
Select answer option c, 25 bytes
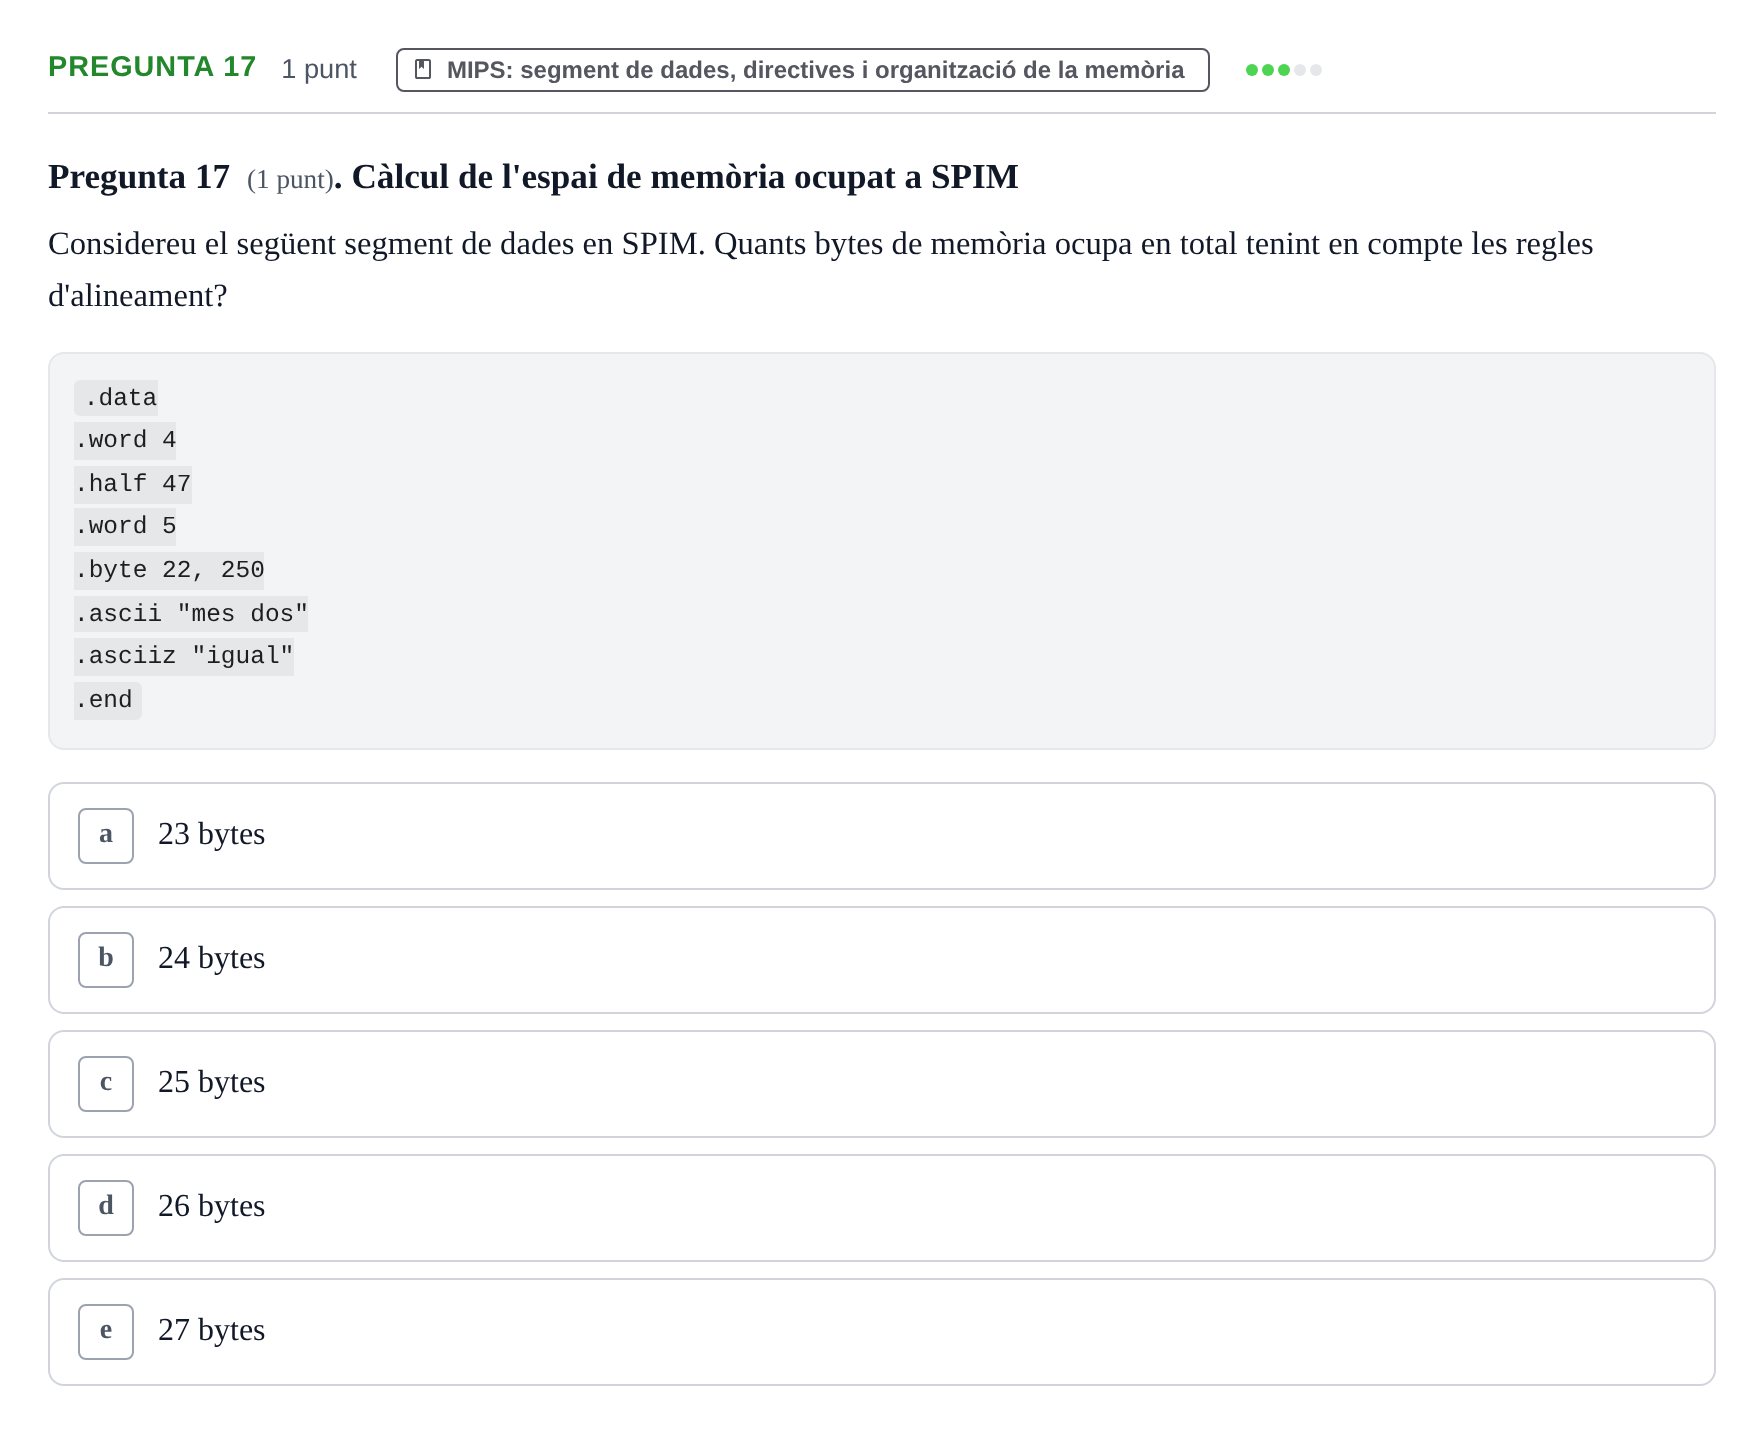[x=881, y=1084]
